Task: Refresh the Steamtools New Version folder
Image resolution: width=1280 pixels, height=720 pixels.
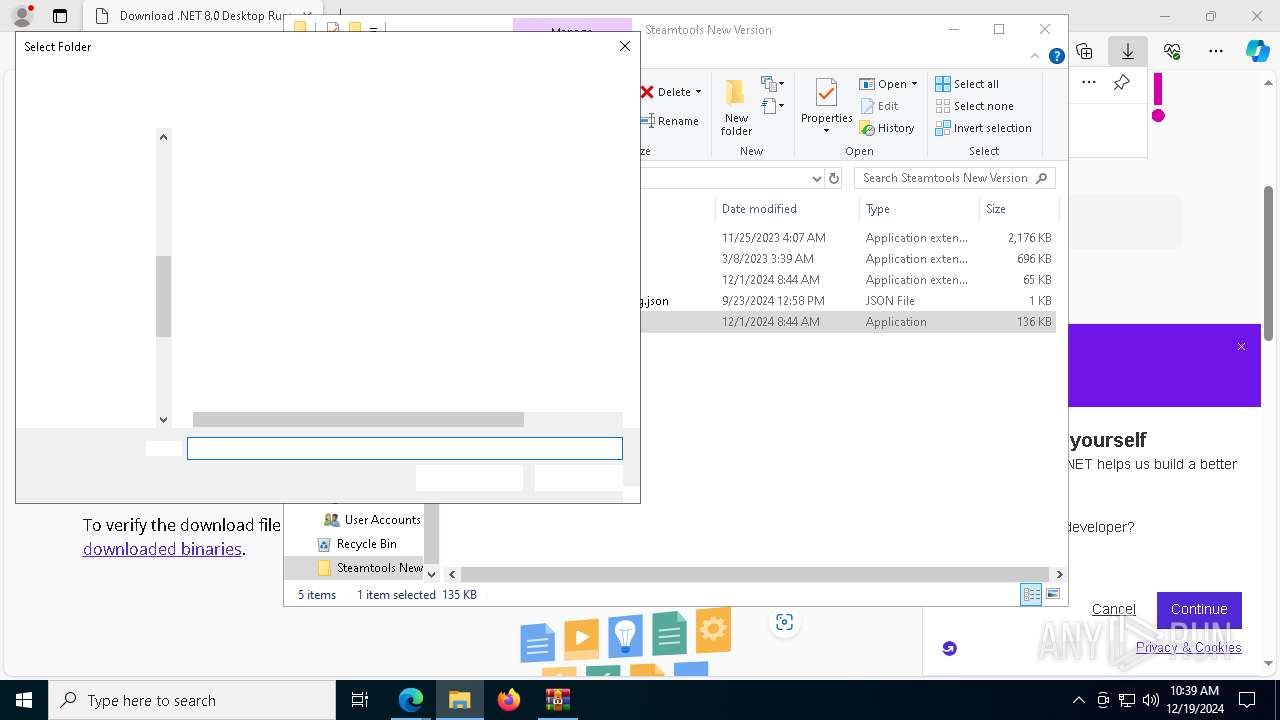Action: pos(834,178)
